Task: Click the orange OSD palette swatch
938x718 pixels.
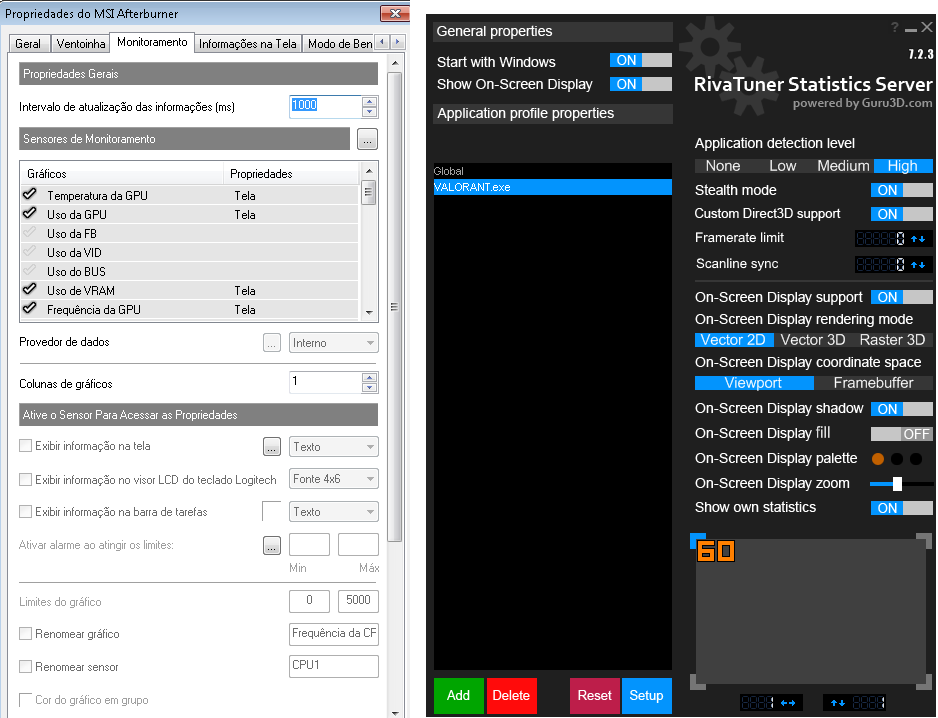Action: (x=878, y=459)
